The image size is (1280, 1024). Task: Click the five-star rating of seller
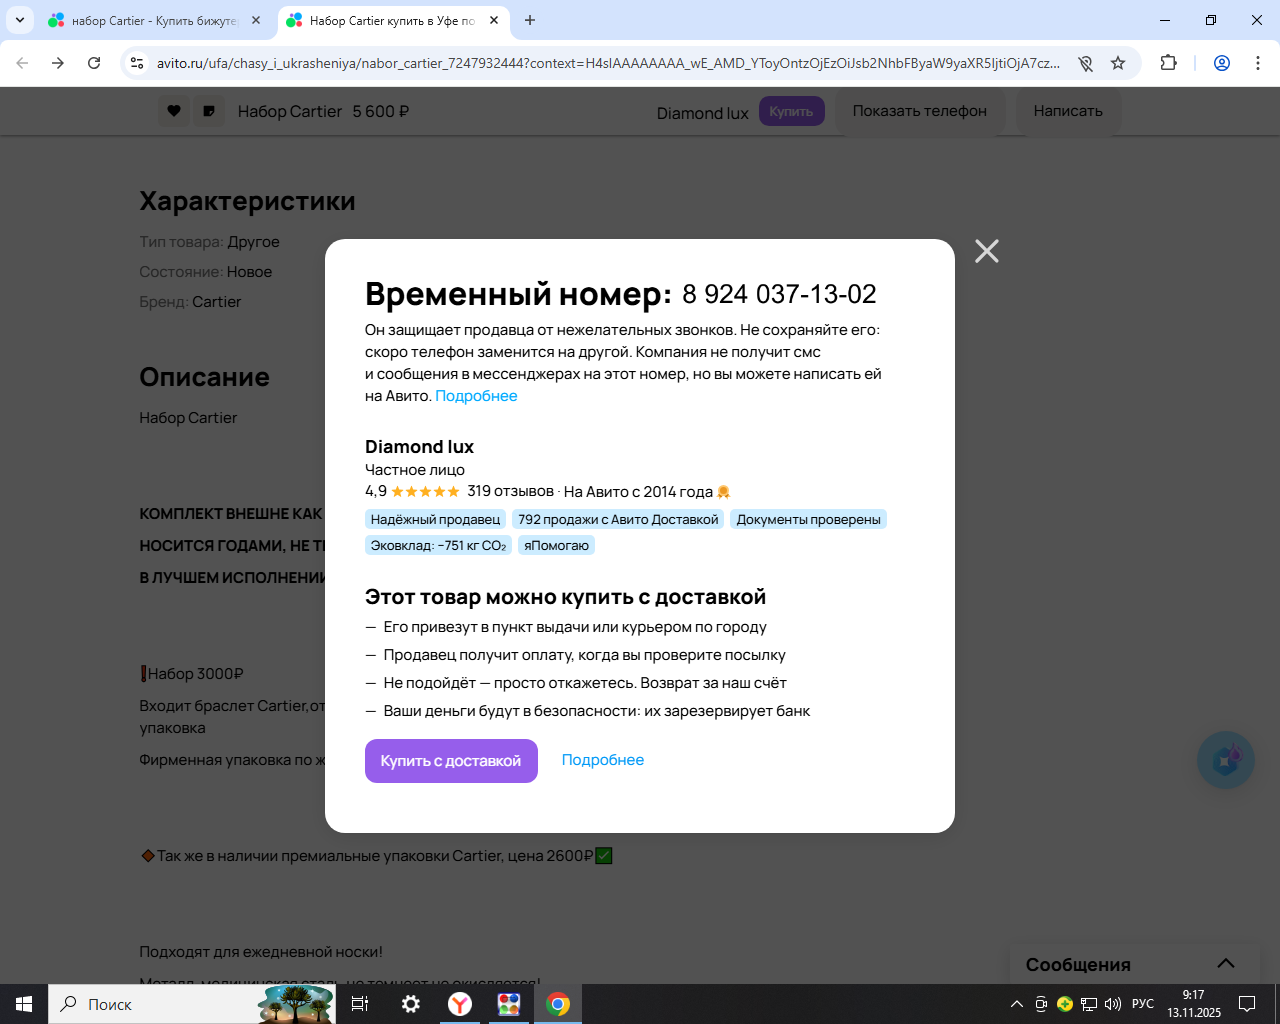tap(425, 491)
